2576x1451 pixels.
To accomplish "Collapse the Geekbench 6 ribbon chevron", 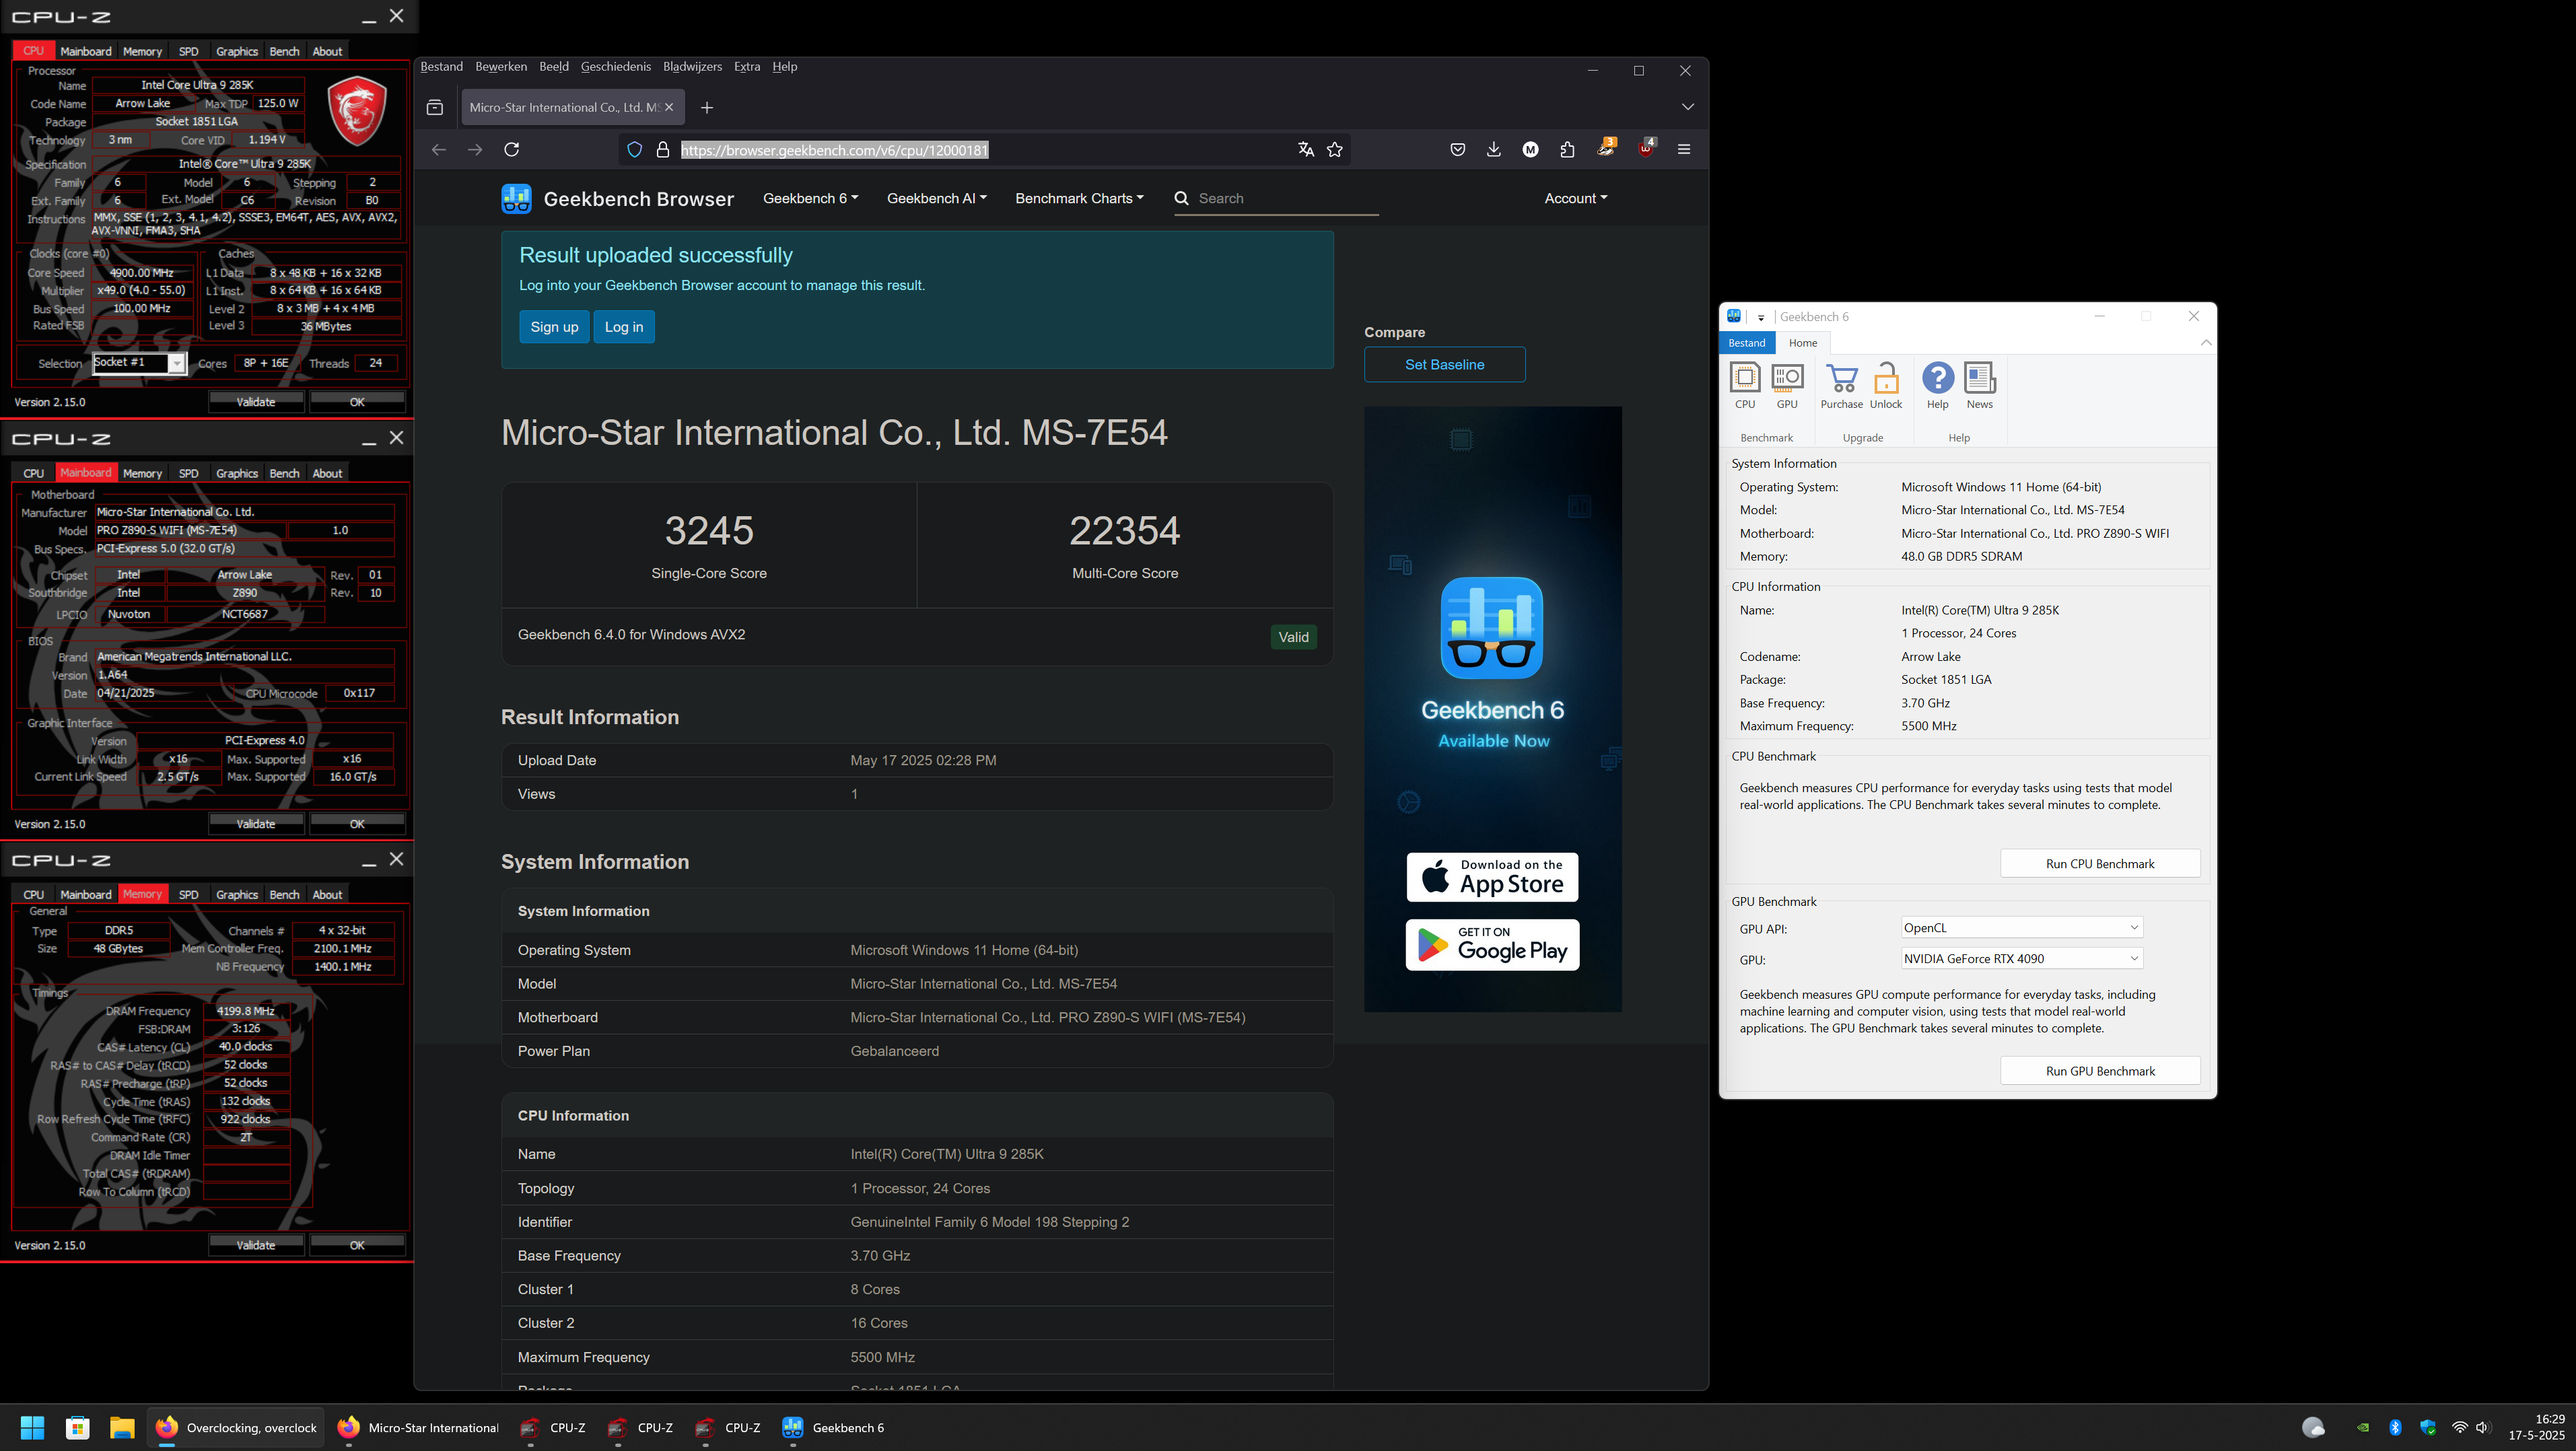I will (2205, 343).
